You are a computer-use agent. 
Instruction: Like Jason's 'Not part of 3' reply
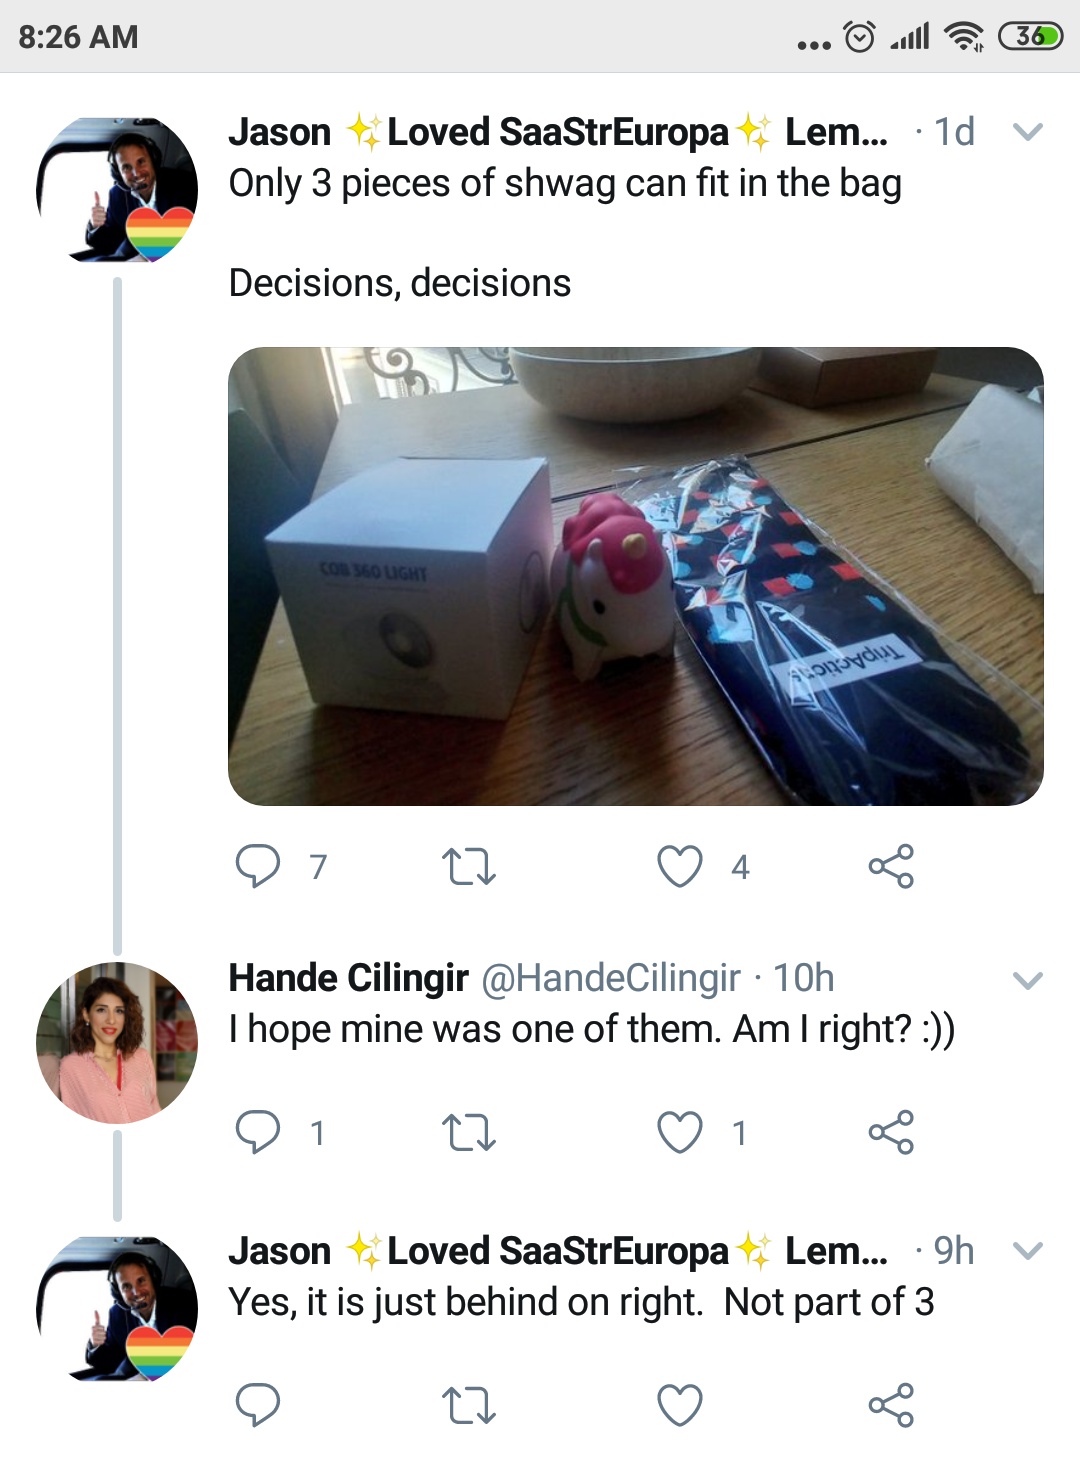680,1405
